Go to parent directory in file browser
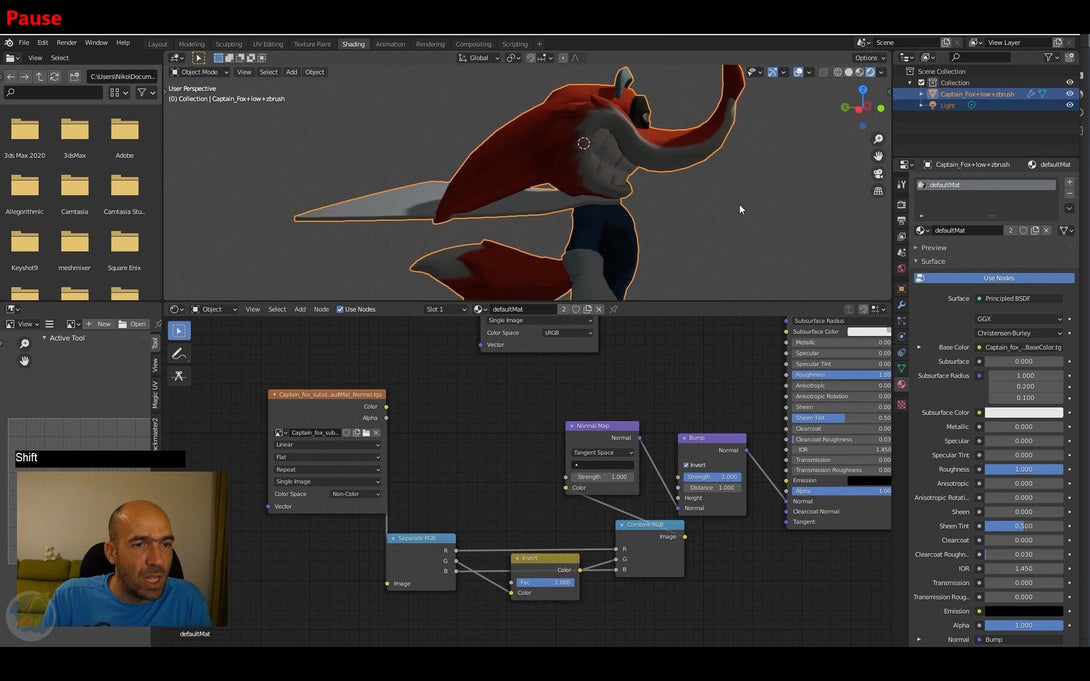Screen dimensions: 1090x681 click(x=40, y=76)
